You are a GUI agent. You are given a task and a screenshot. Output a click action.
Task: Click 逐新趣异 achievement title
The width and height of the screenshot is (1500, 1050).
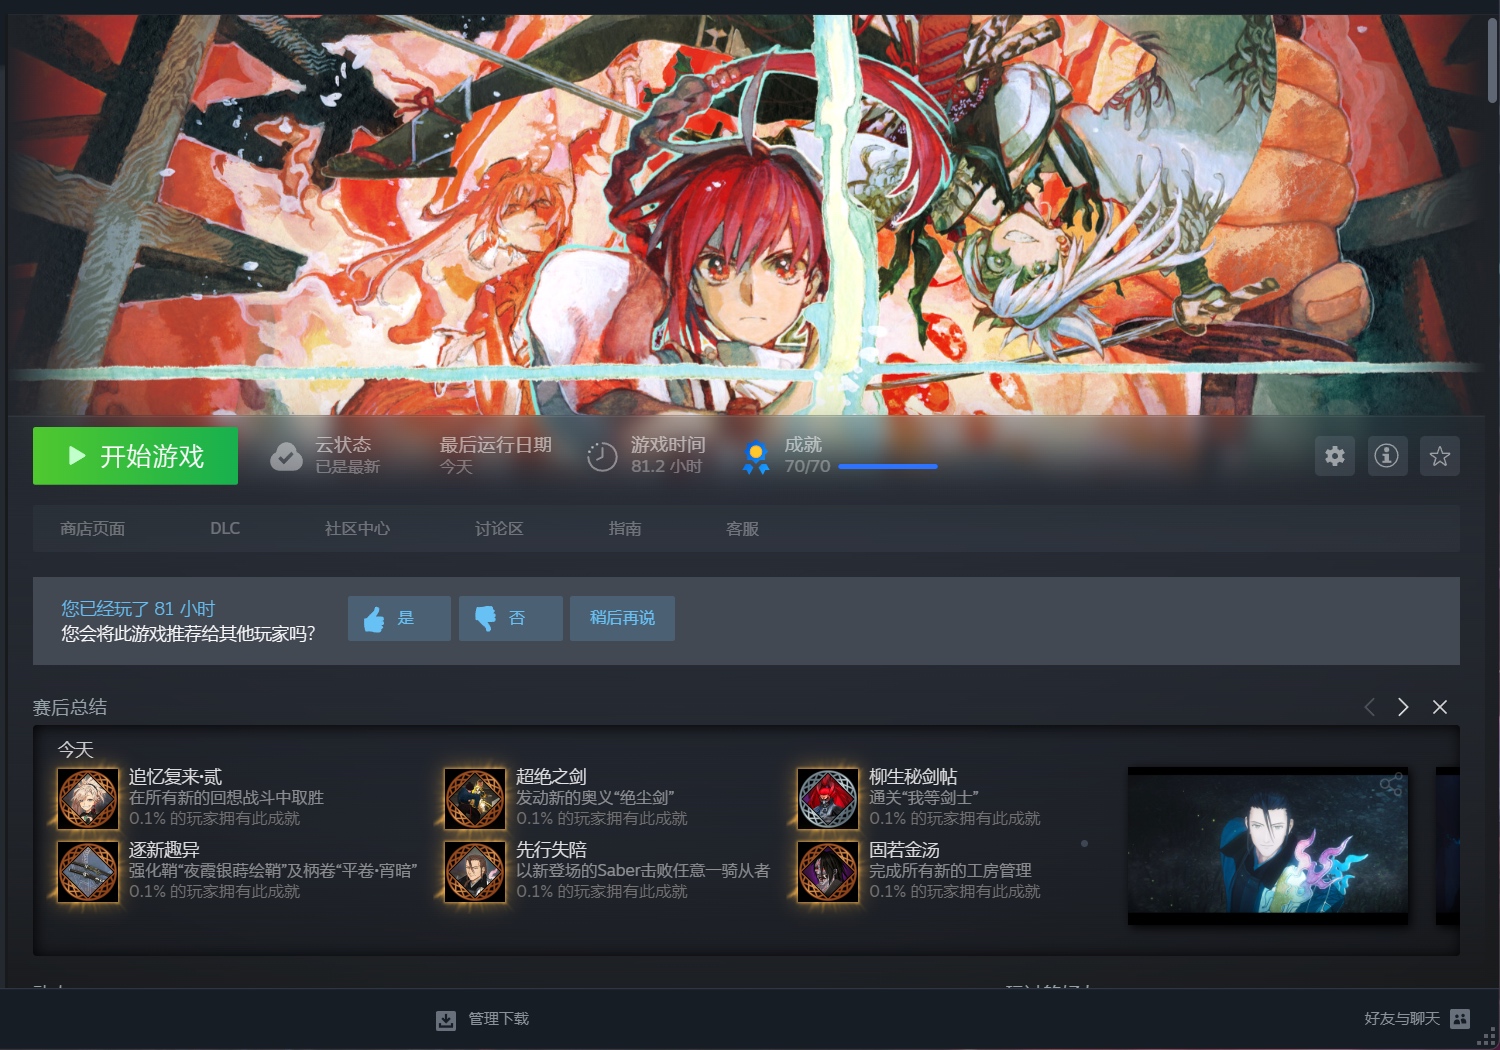(x=164, y=849)
